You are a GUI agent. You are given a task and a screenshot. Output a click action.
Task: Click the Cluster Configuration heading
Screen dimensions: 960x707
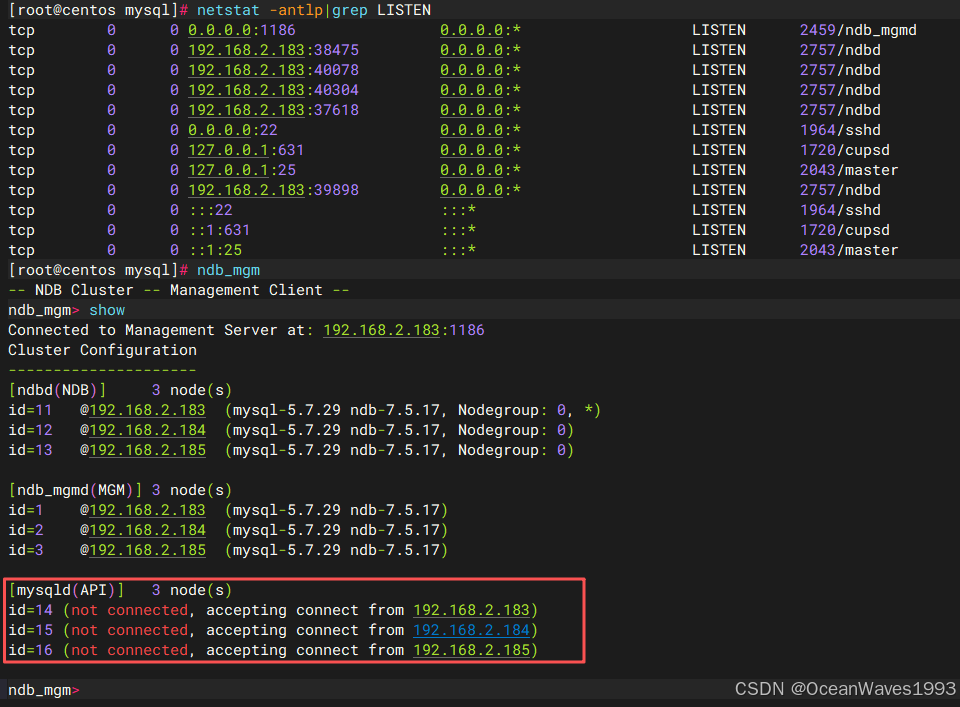(103, 350)
